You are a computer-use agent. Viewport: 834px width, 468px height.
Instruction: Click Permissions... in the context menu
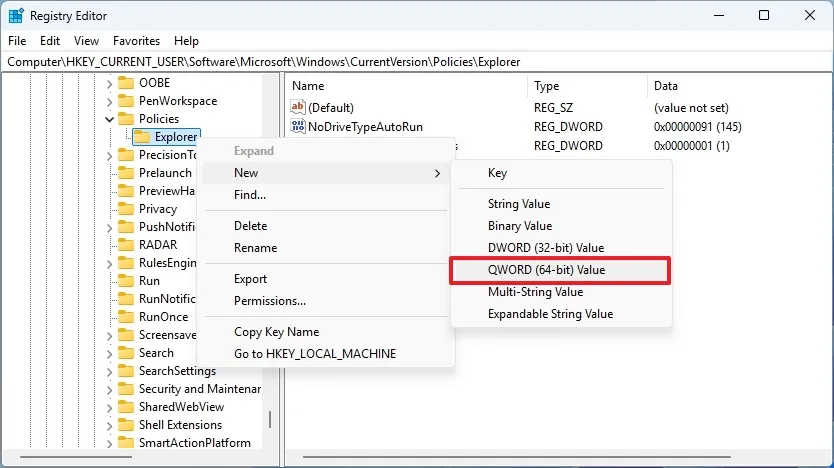coord(269,301)
